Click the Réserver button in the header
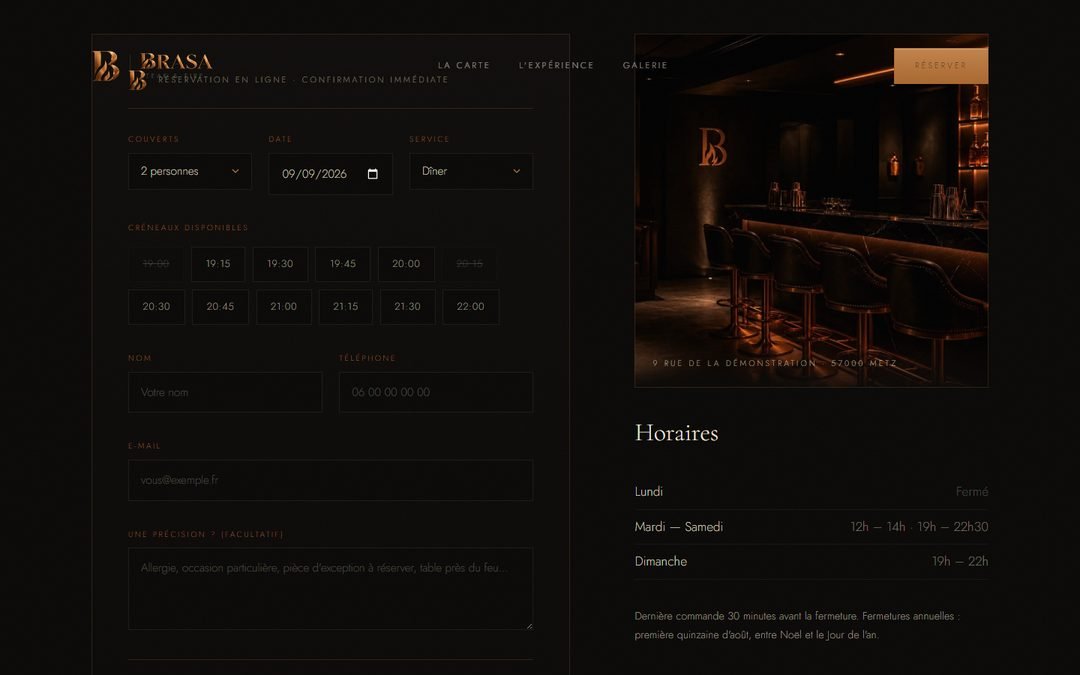 click(x=941, y=66)
